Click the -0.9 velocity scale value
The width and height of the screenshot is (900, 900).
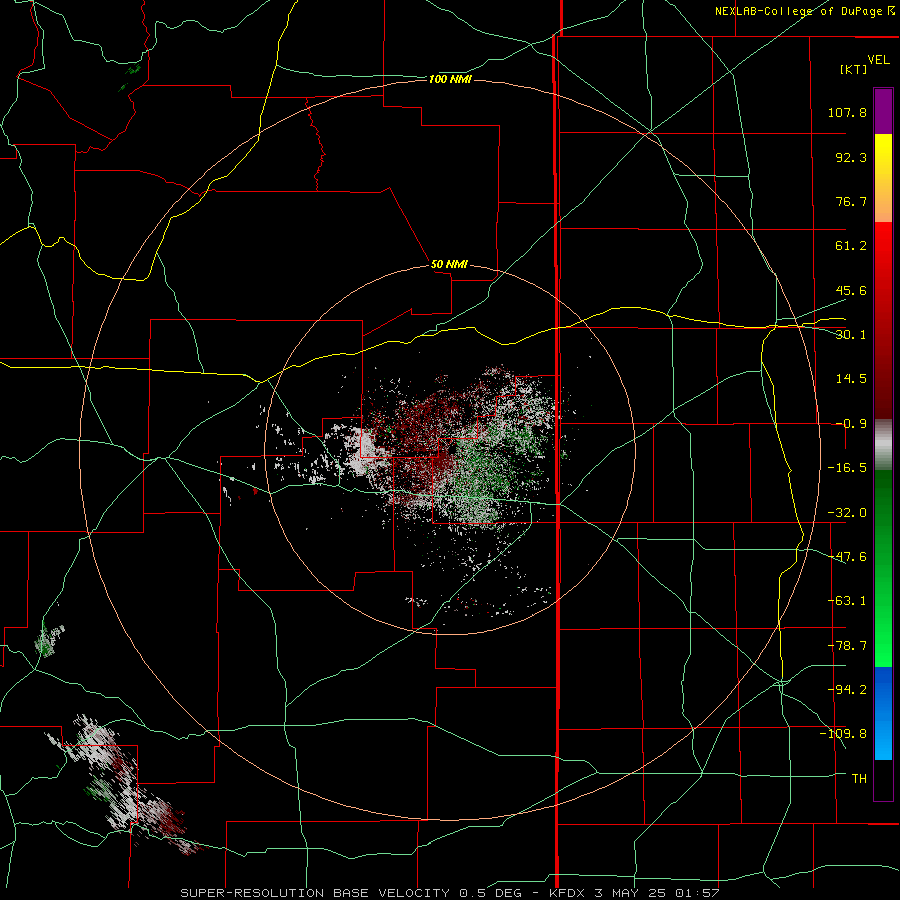pyautogui.click(x=851, y=424)
